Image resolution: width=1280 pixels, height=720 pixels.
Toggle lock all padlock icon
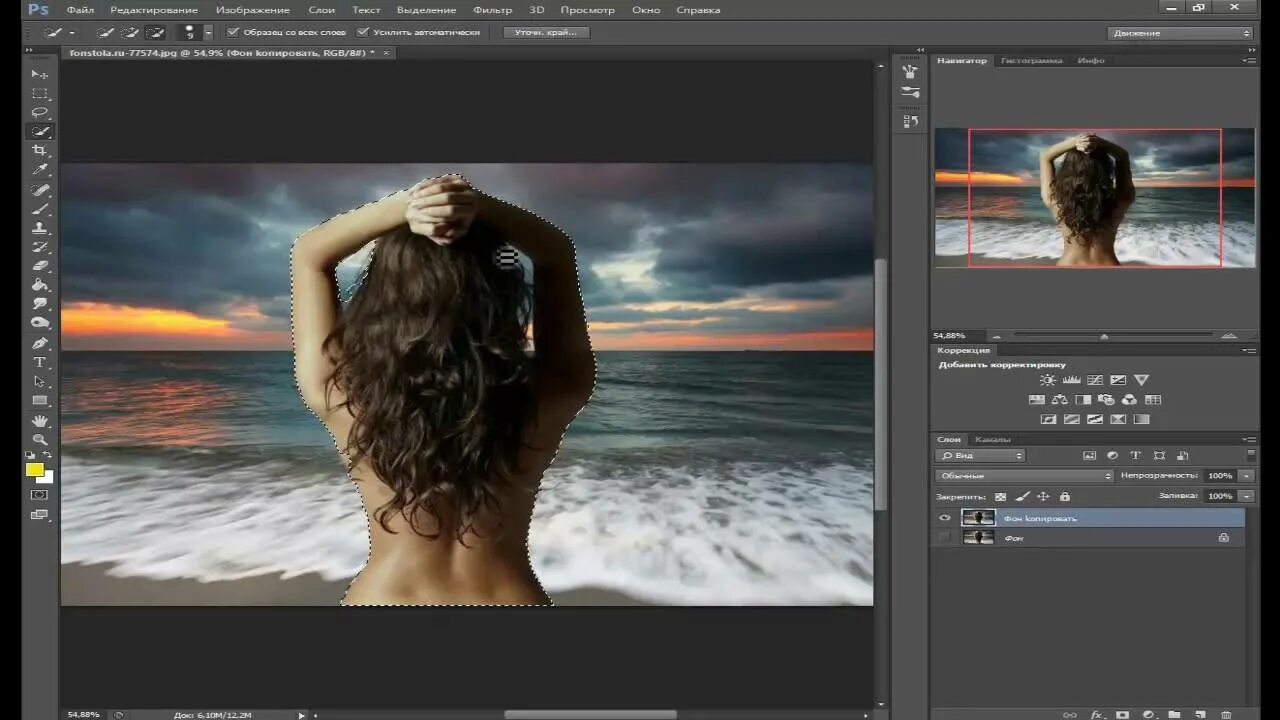click(x=1064, y=496)
